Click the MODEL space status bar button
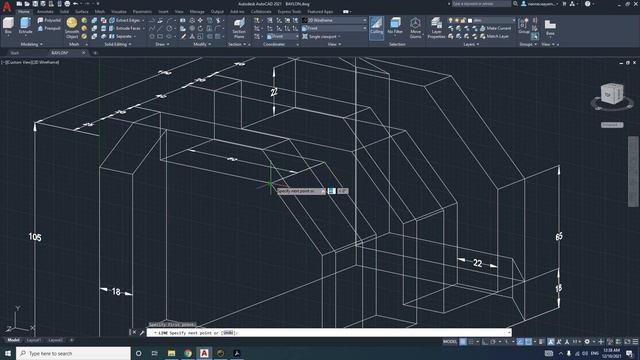Viewport: 640px width, 360px height. 450,342
